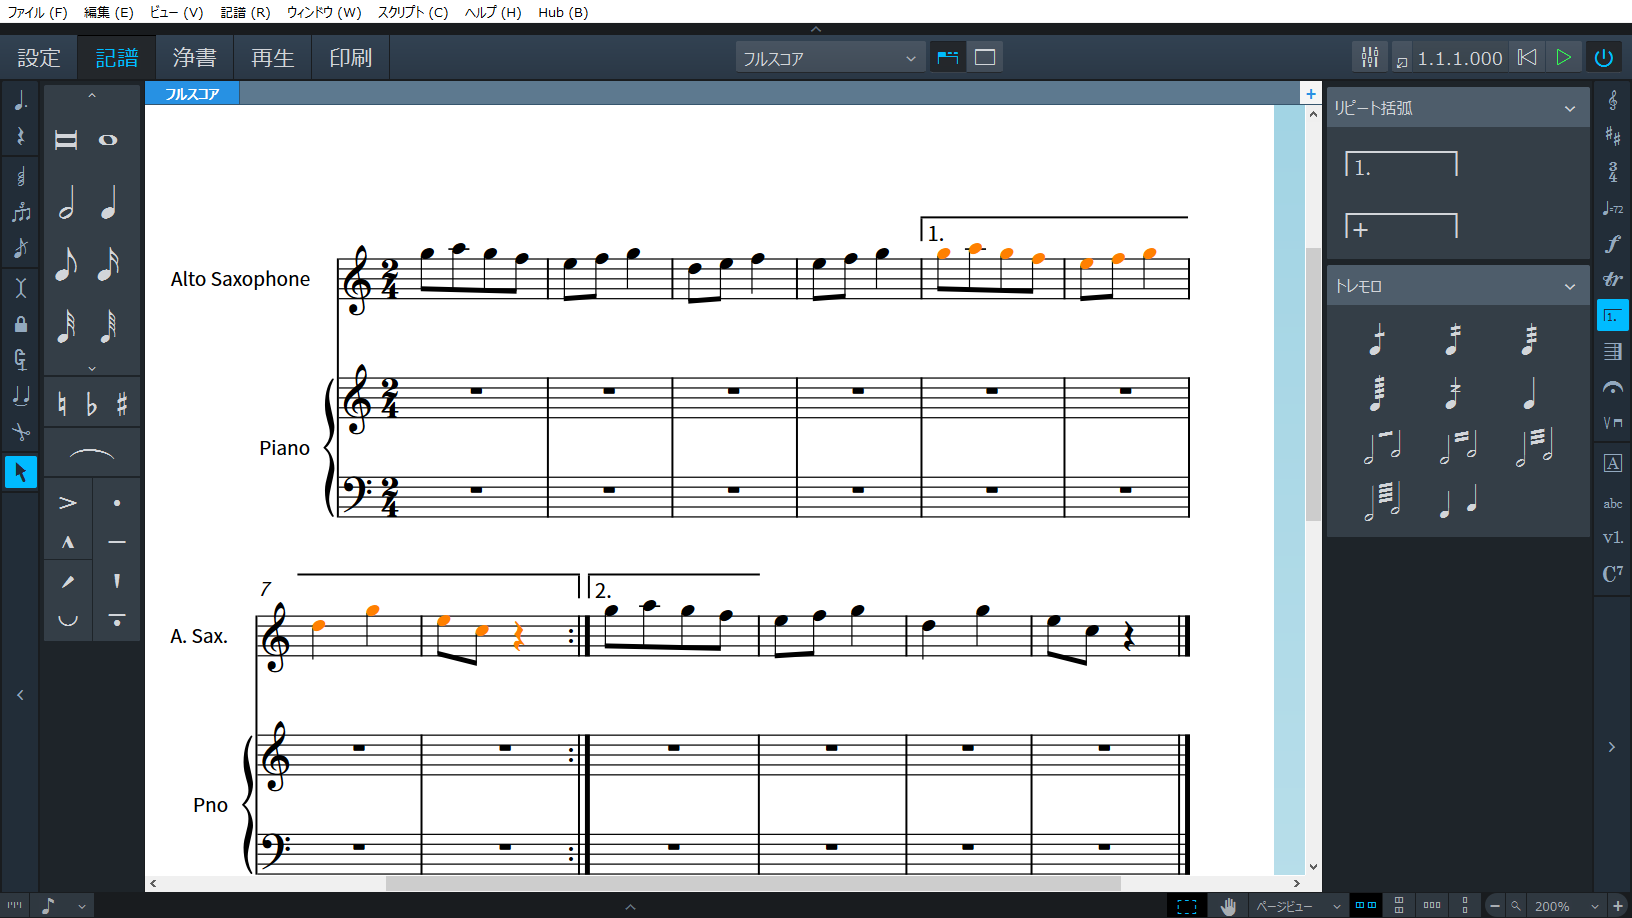Open the lyrics (v1.) panel

1612,538
